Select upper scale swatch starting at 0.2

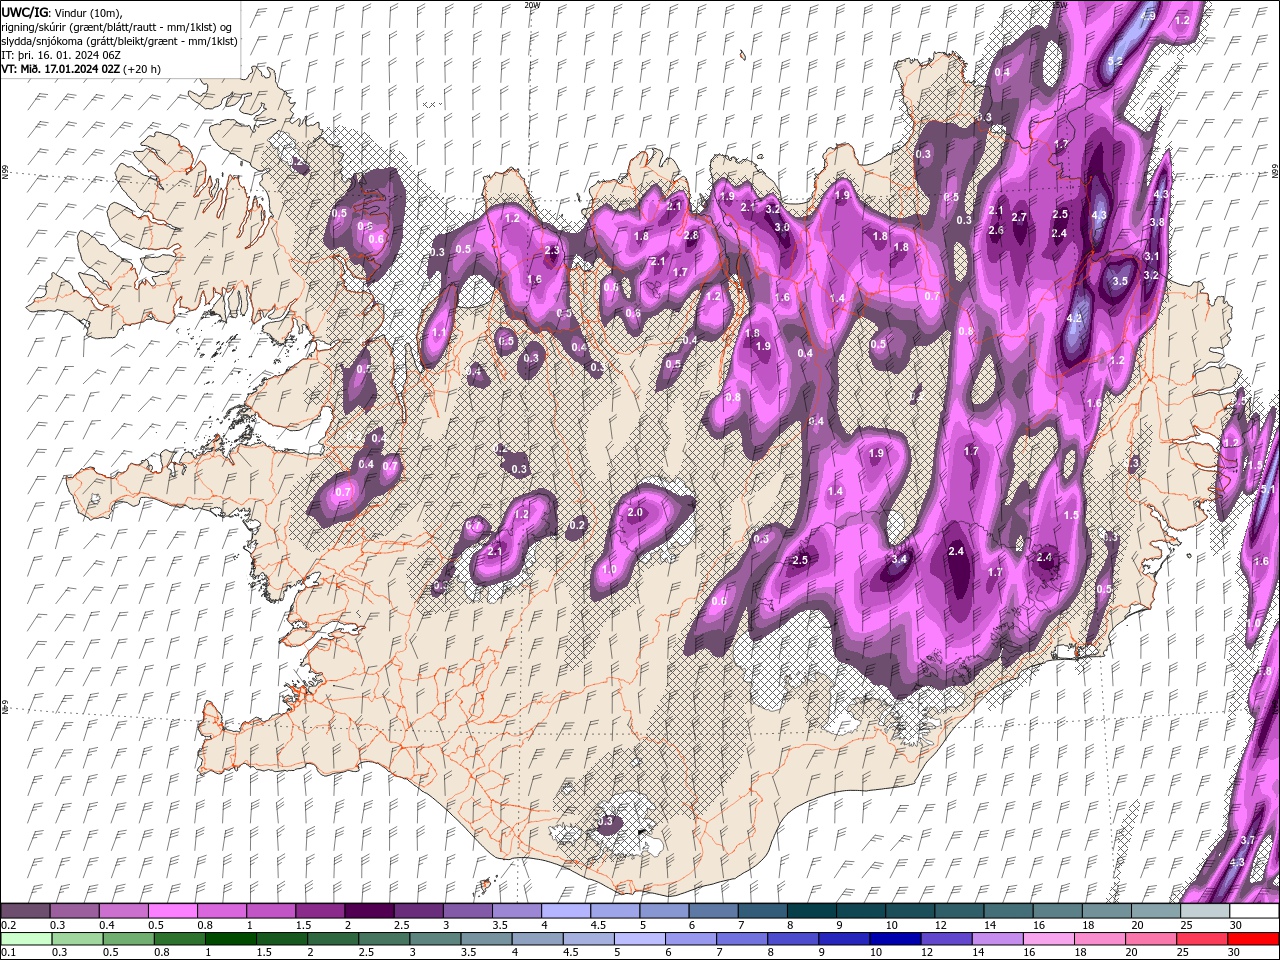25,911
